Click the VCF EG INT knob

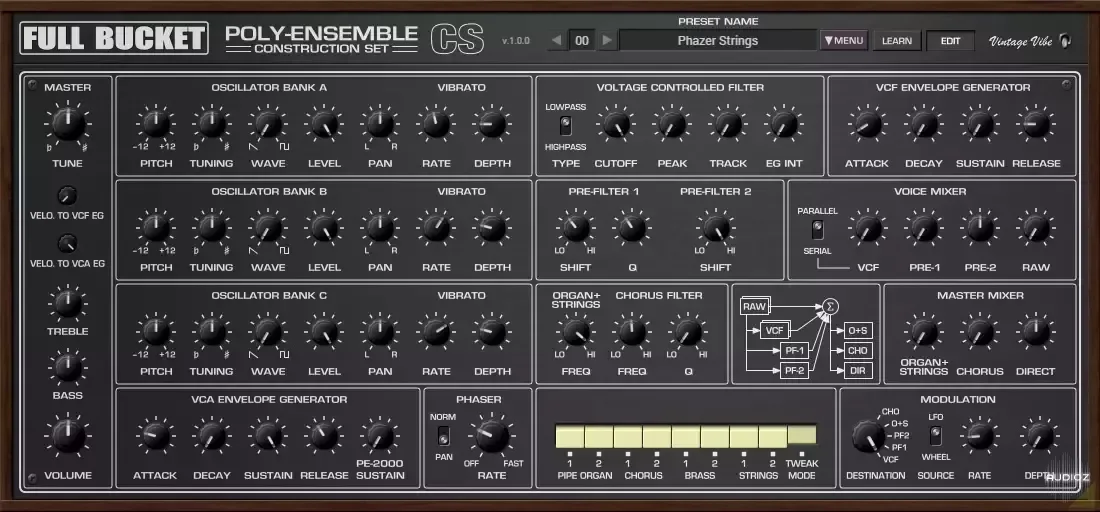[784, 124]
